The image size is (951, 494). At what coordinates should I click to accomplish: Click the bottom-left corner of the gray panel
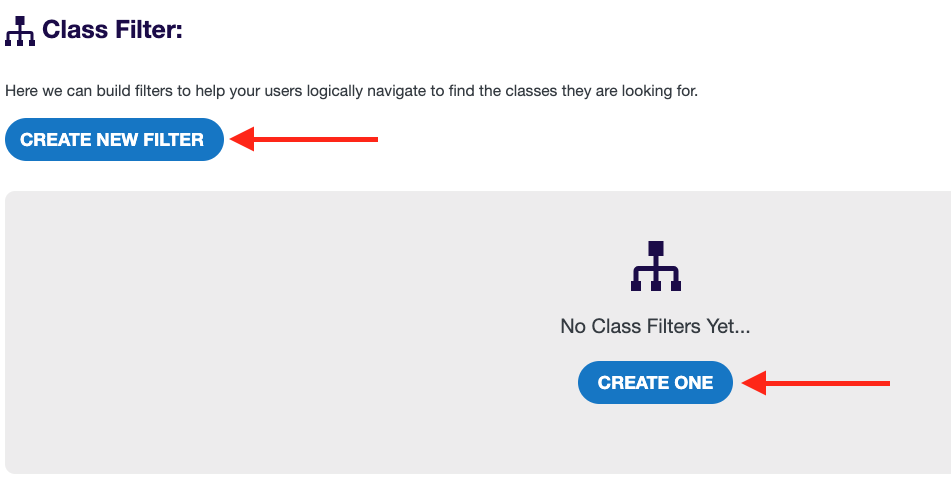point(12,466)
